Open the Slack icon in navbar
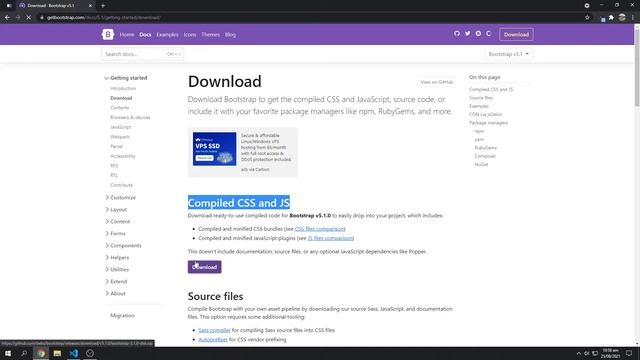Image resolution: width=640 pixels, height=360 pixels. 478,33
